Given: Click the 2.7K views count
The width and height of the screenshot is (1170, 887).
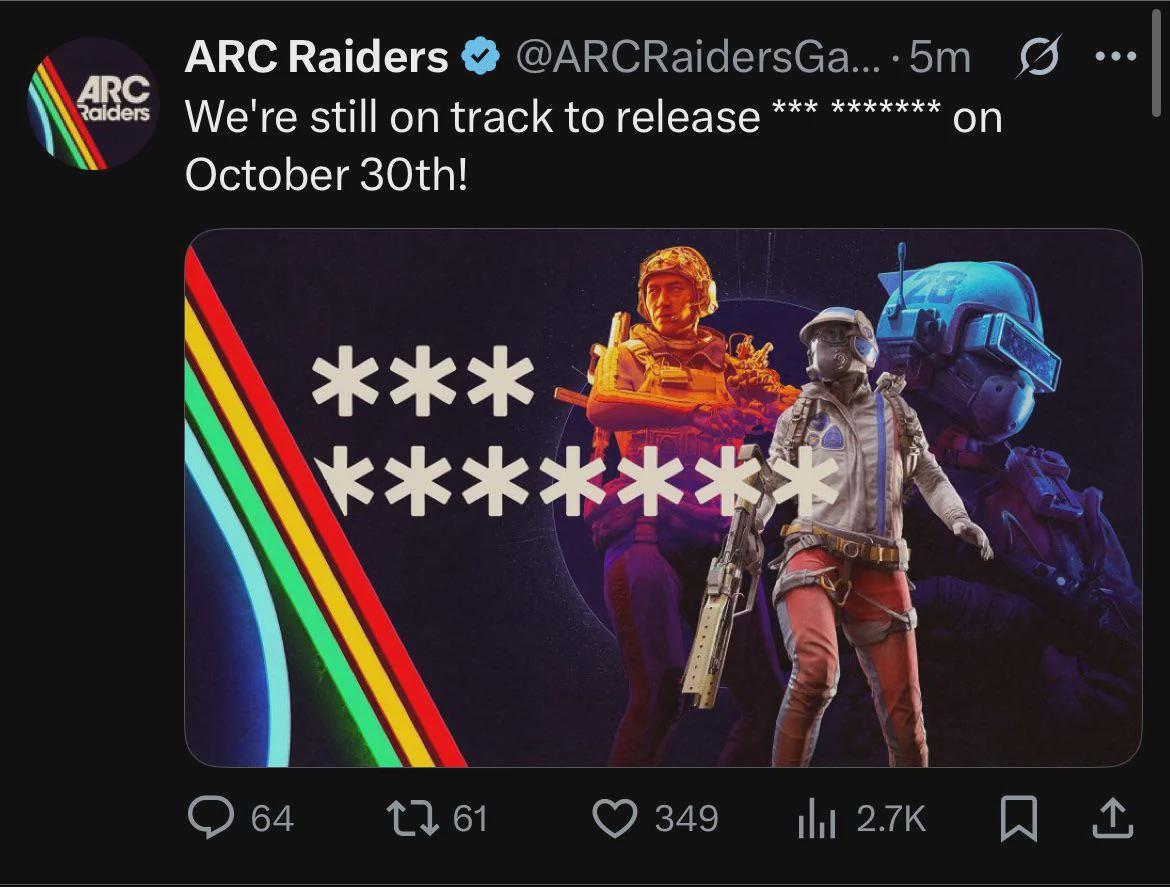Looking at the screenshot, I should click(x=891, y=818).
